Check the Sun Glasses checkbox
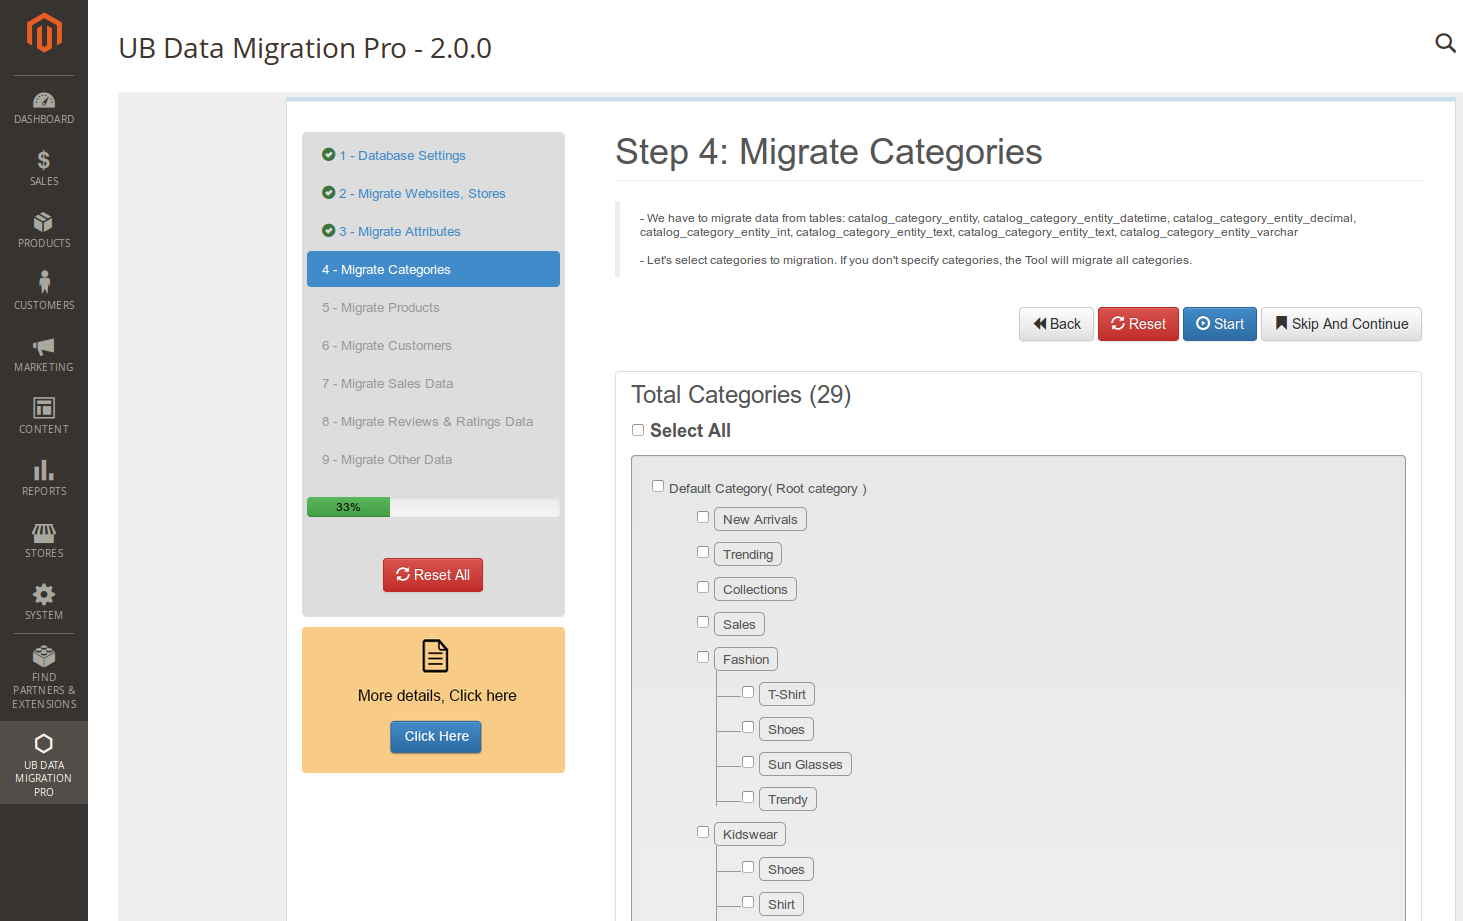The width and height of the screenshot is (1463, 921). [748, 762]
